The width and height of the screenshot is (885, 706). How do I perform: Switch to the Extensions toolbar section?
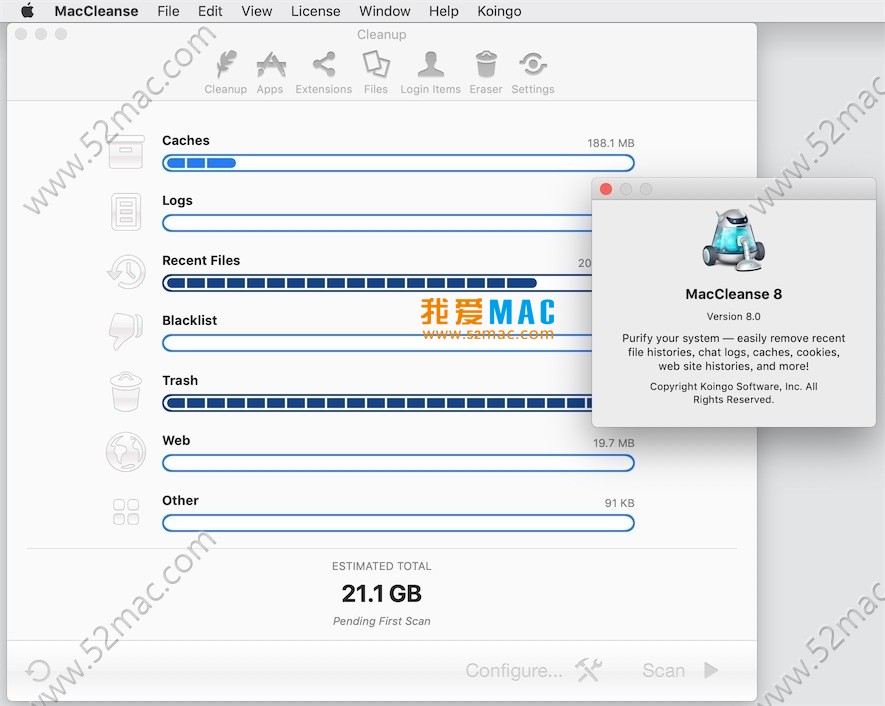(x=323, y=73)
